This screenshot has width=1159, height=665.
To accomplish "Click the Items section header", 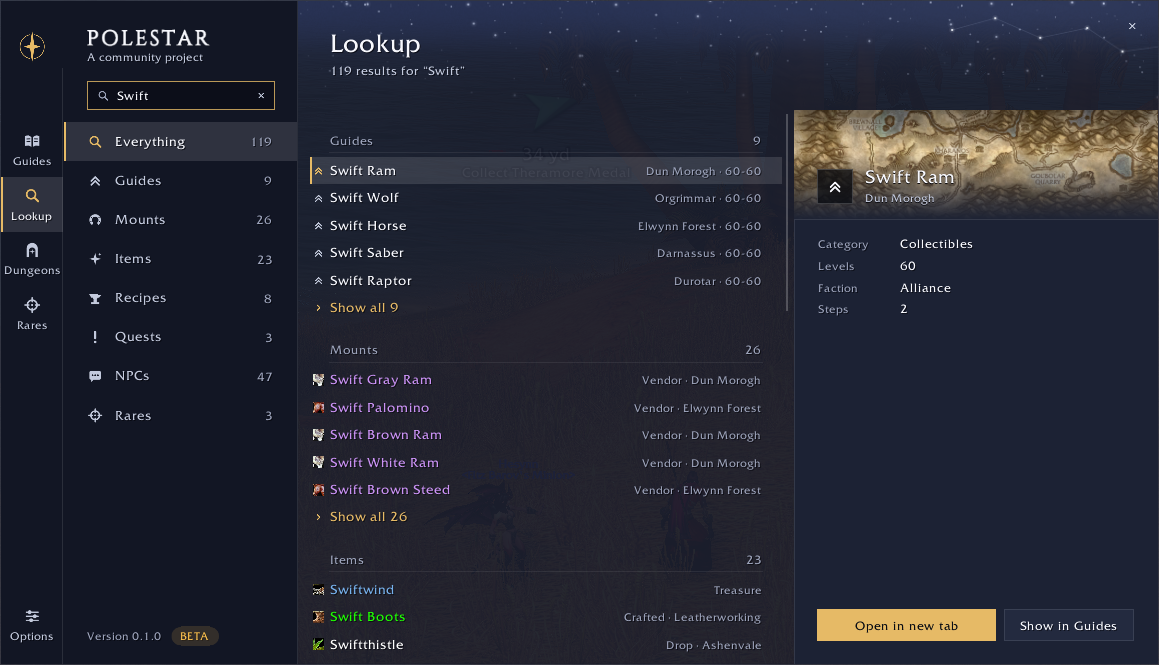I will pos(545,560).
